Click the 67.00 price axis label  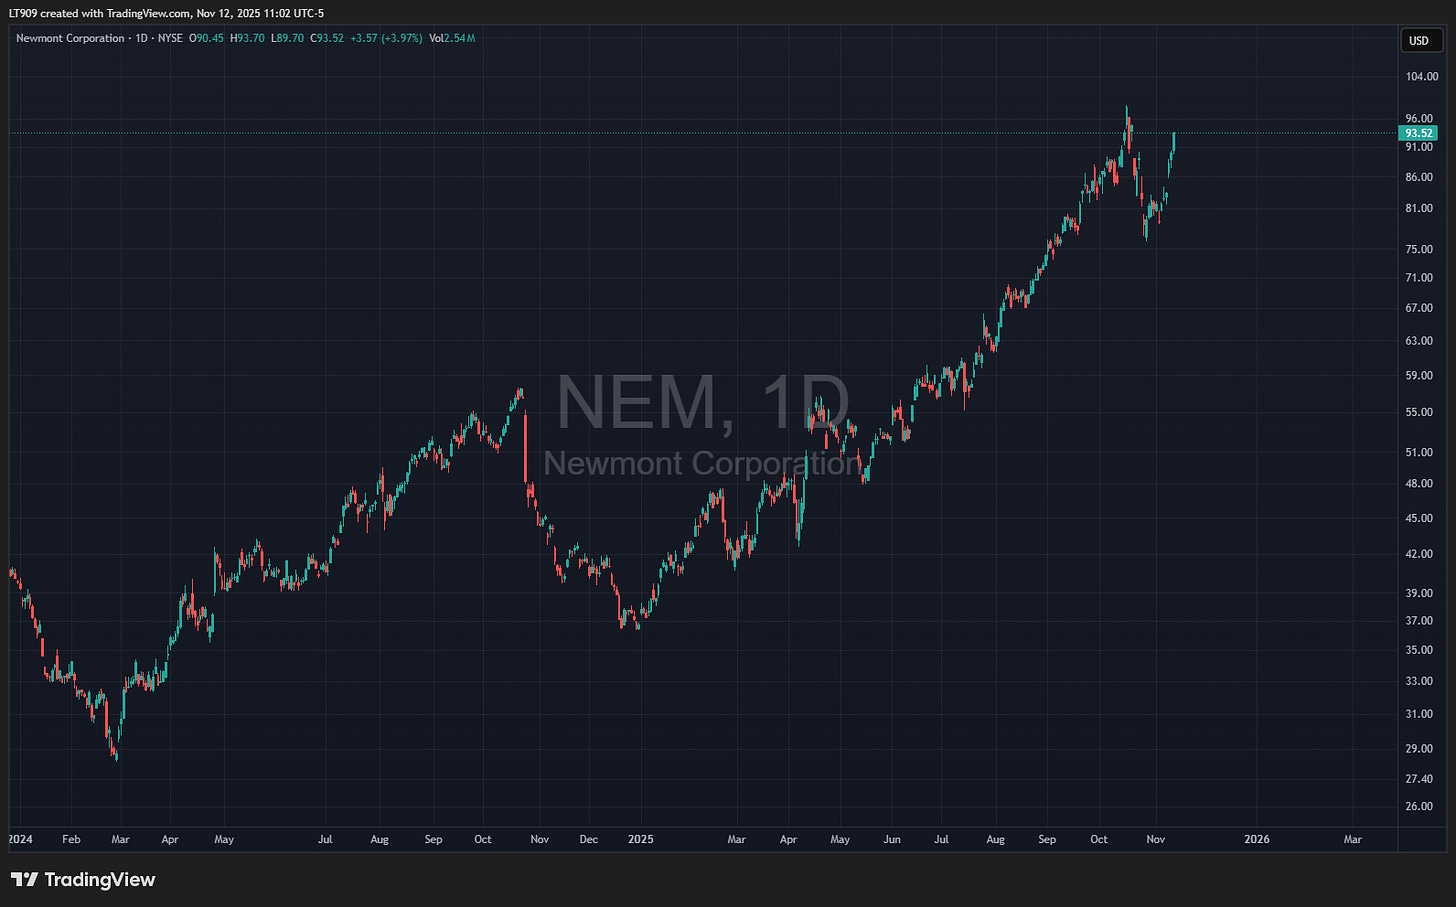1419,308
